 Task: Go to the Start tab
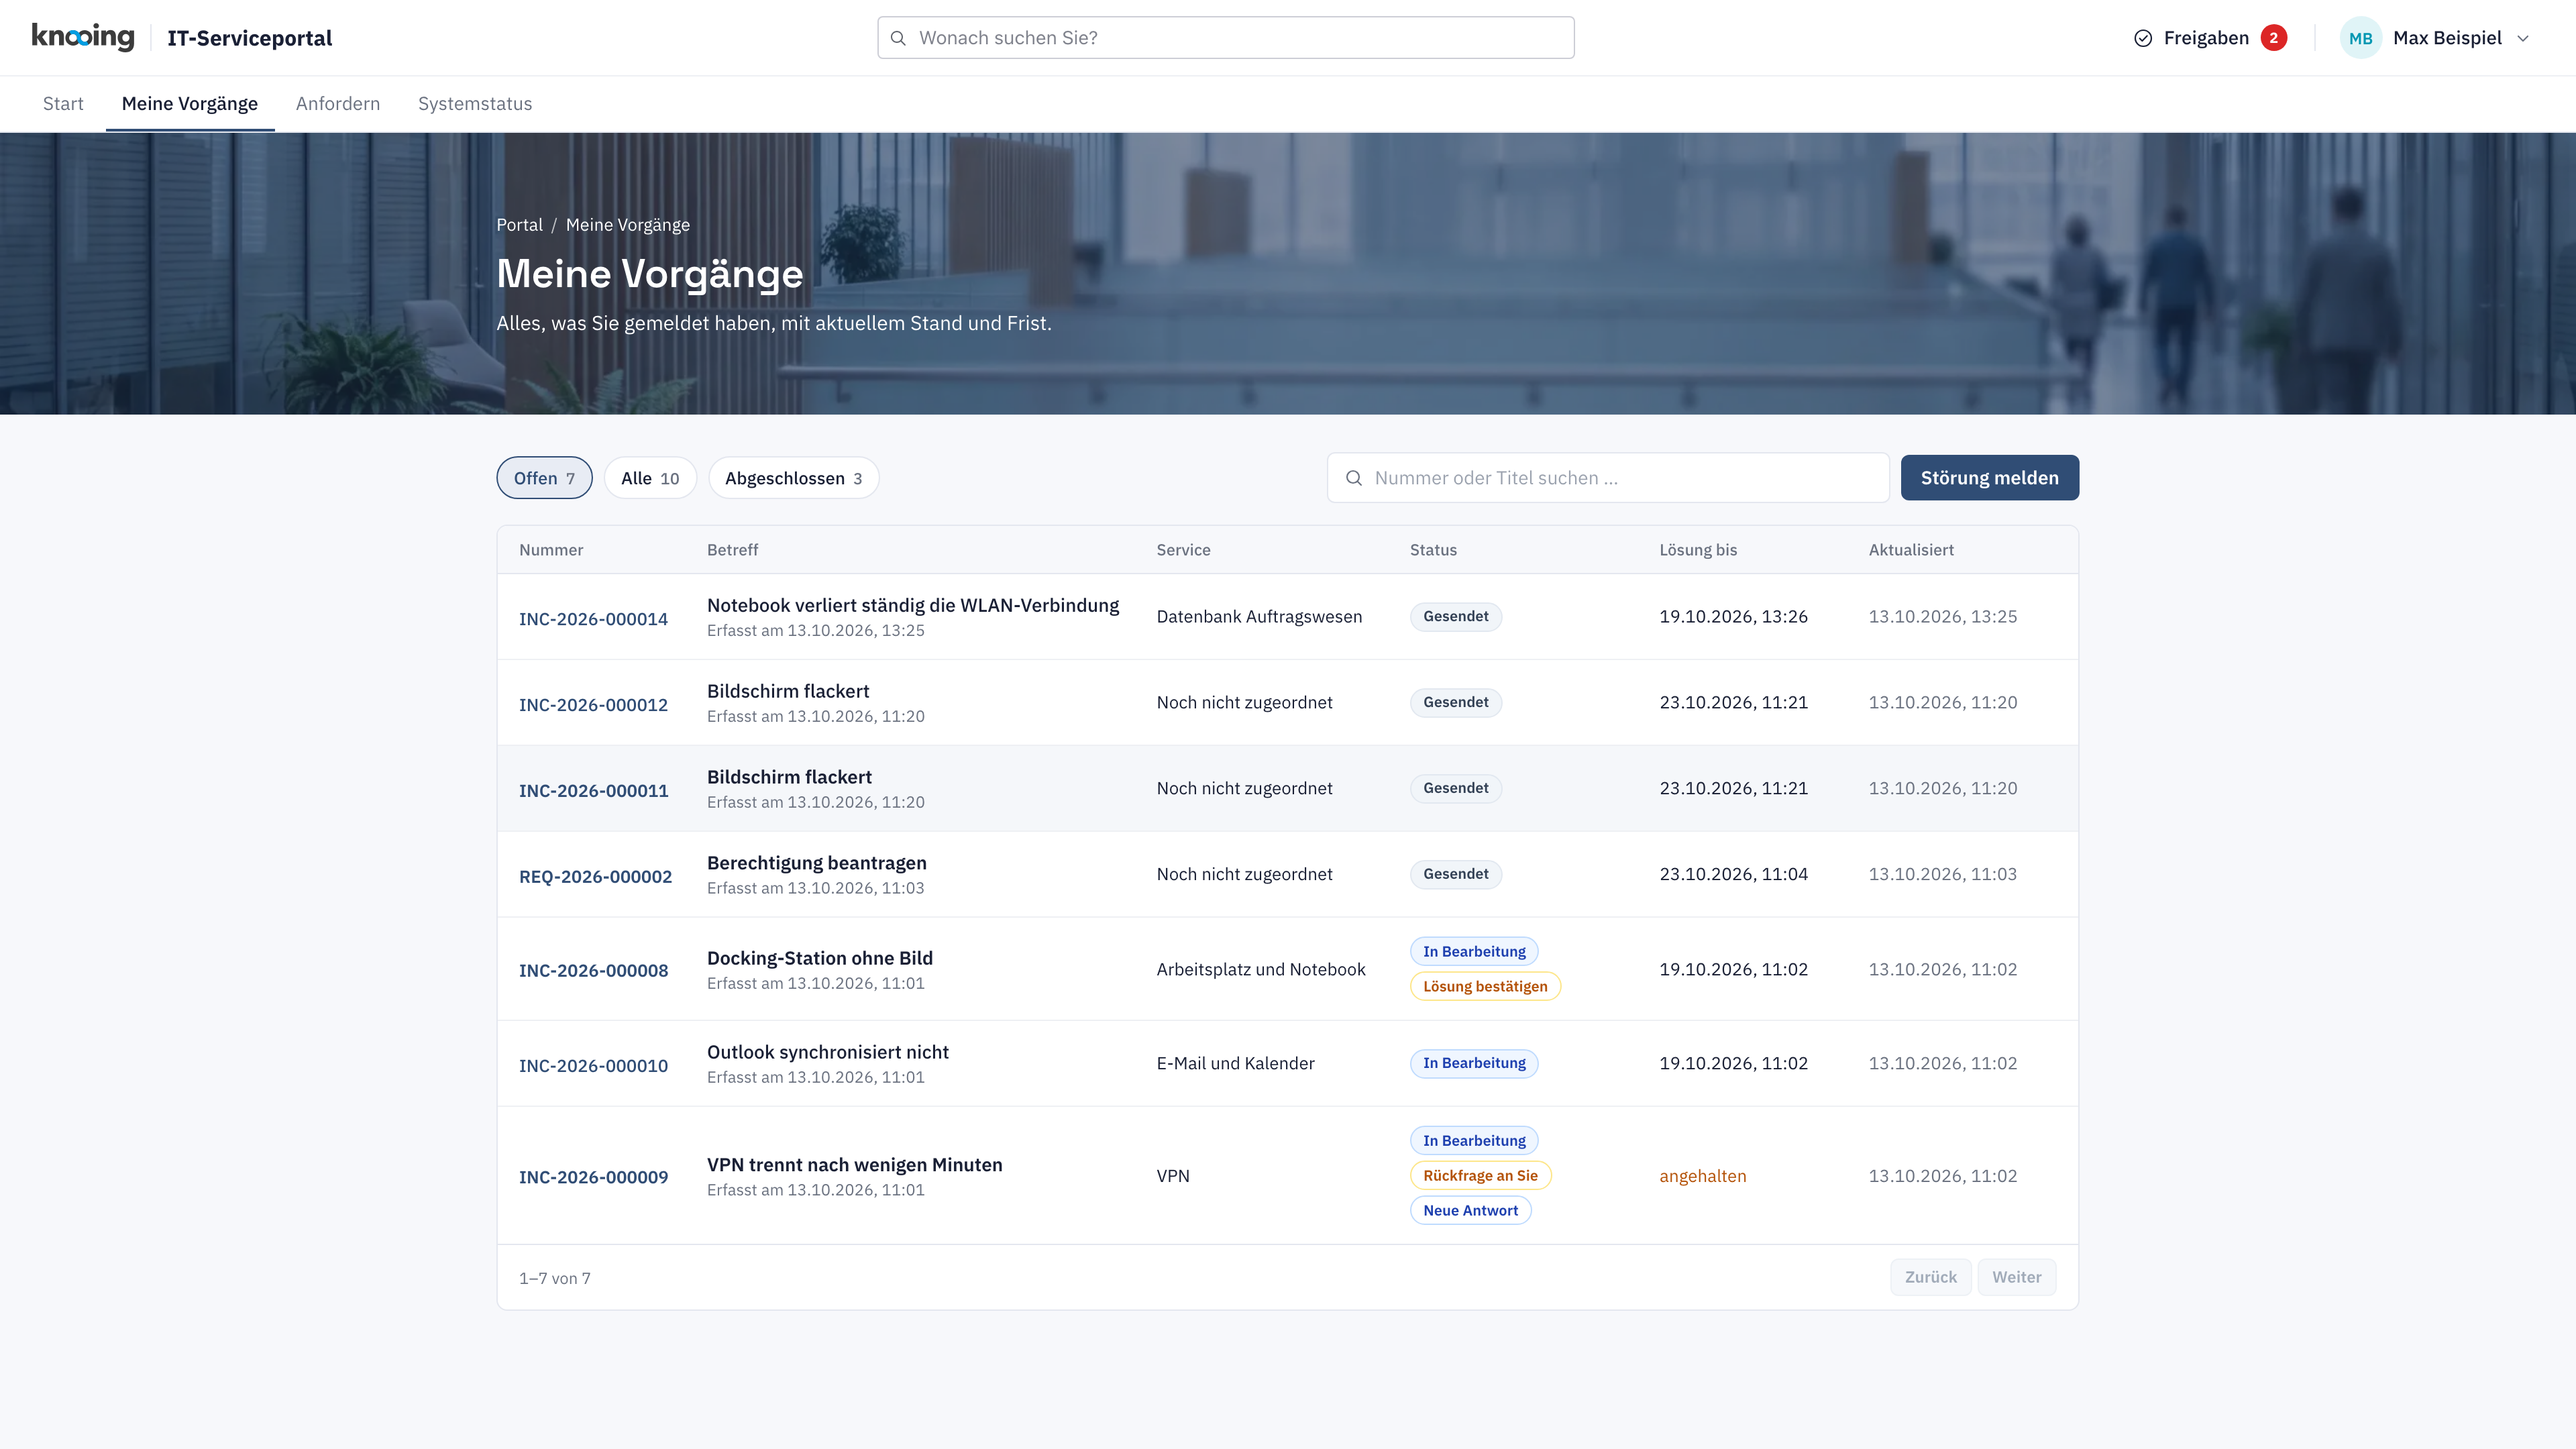pyautogui.click(x=63, y=104)
